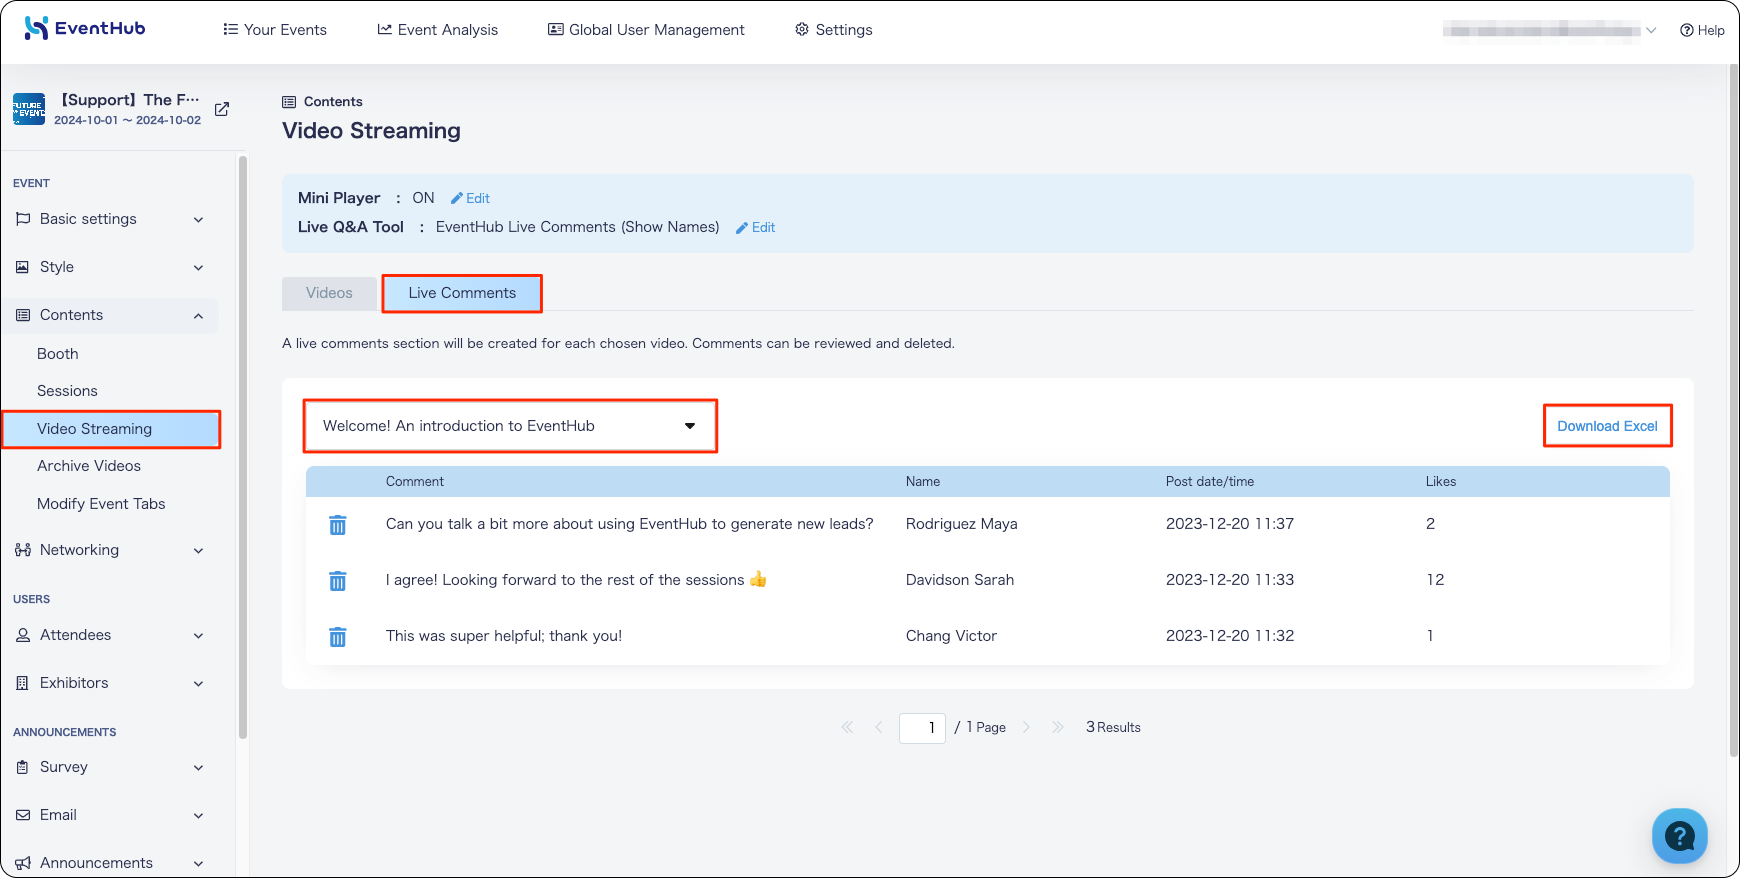Screen dimensions: 1740x878
Task: Expand the Networking section chevron
Action: pyautogui.click(x=198, y=551)
